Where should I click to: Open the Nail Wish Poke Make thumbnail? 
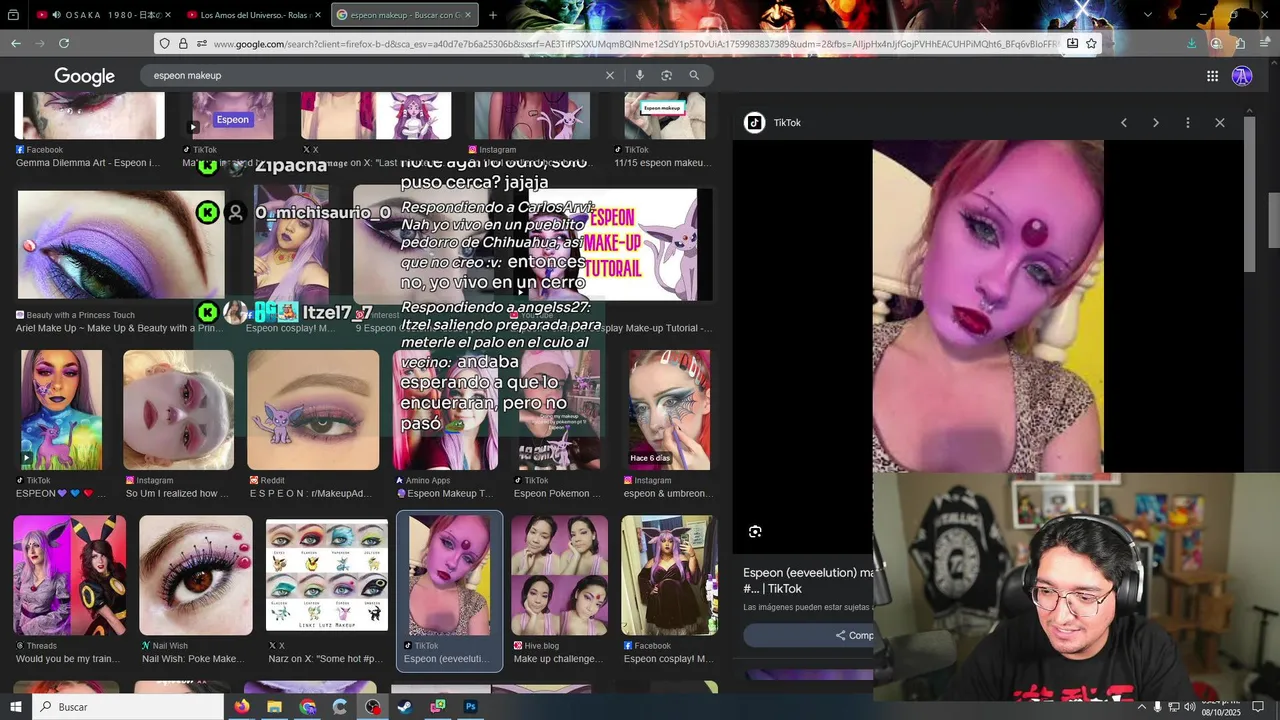(196, 575)
